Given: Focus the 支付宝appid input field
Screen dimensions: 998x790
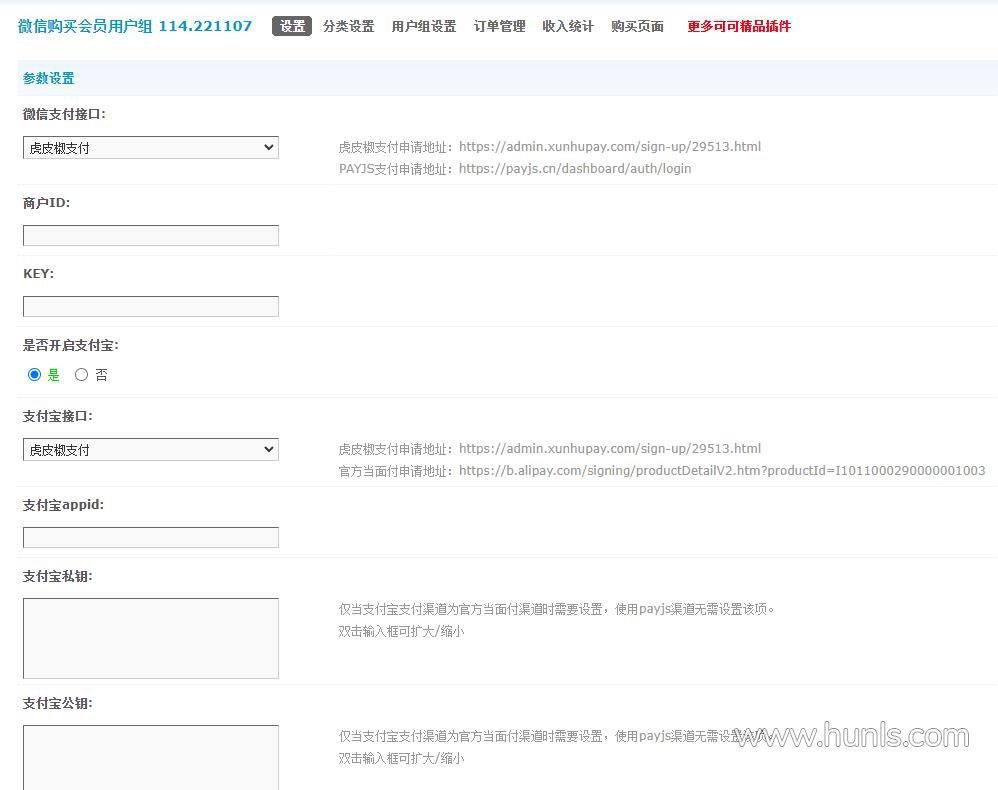Looking at the screenshot, I should [x=151, y=537].
